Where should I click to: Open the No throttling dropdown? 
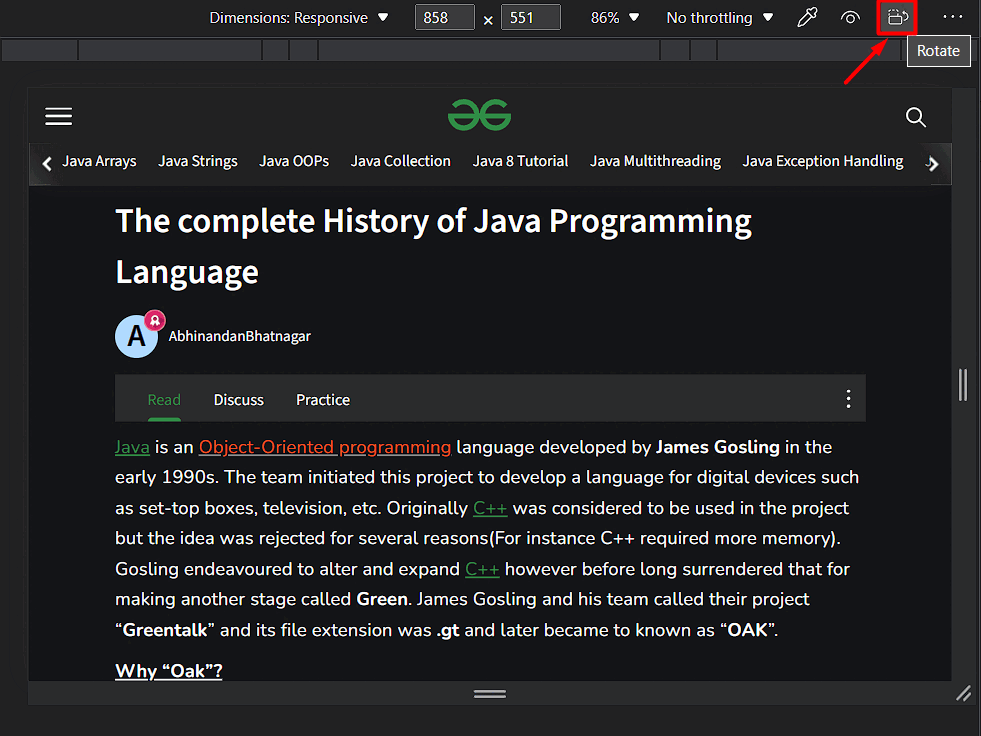click(720, 18)
